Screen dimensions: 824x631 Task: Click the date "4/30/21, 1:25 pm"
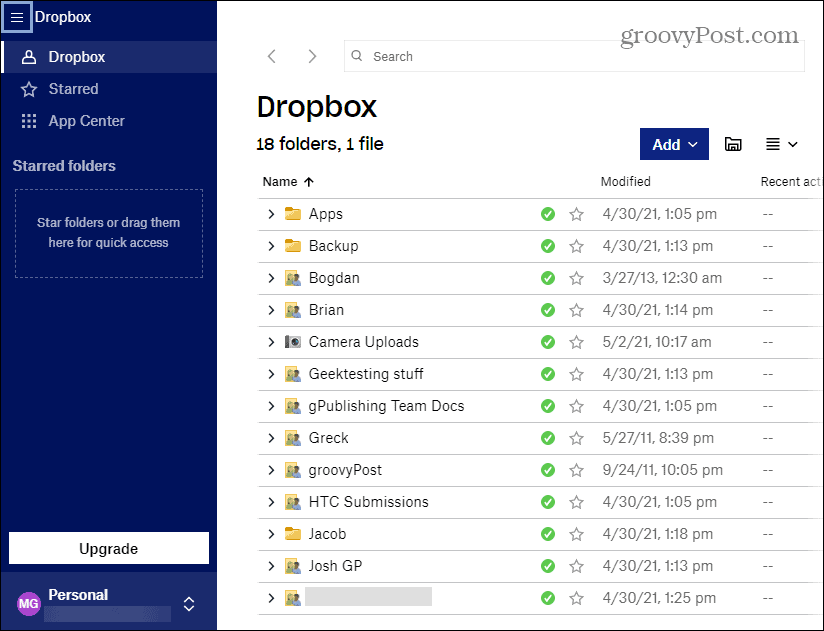(x=659, y=598)
